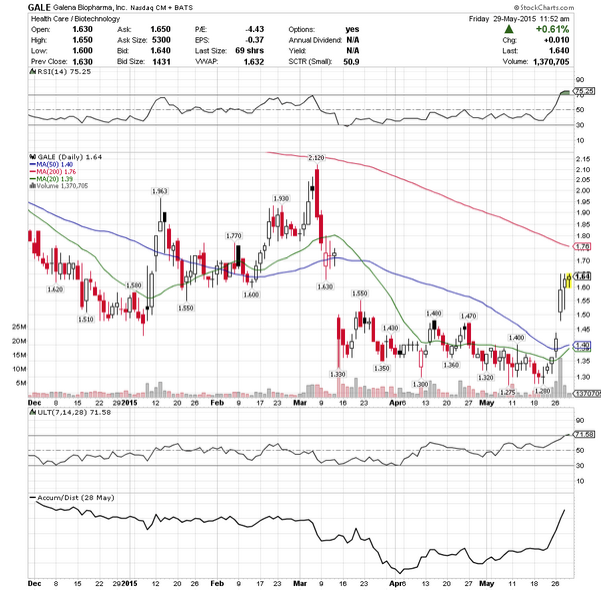
Task: Click the 2.120 peak price label
Action: tap(316, 158)
